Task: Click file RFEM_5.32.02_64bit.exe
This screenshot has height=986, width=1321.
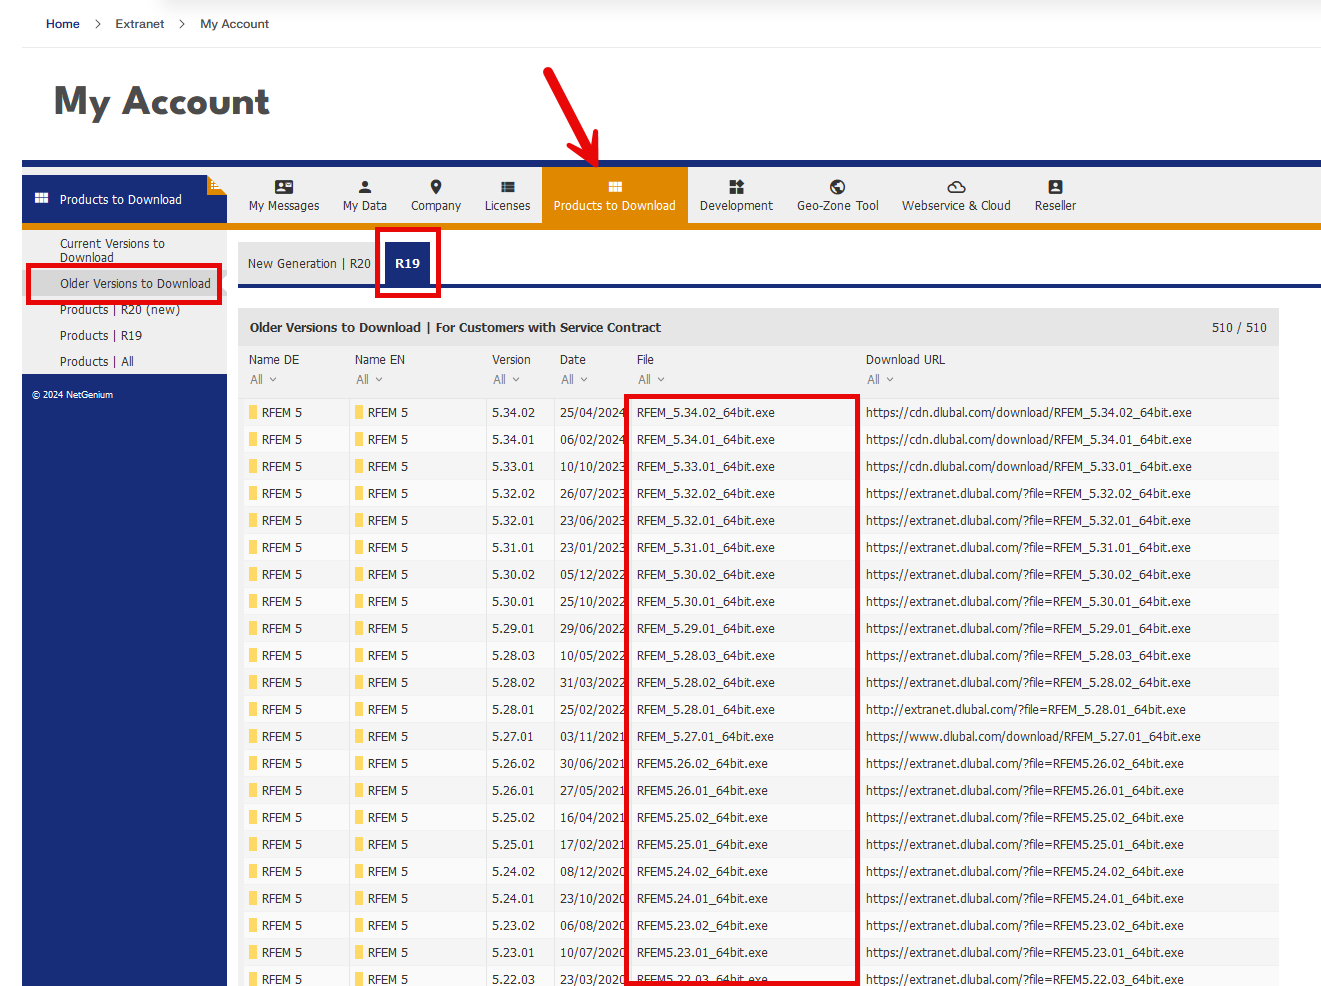Action: [x=706, y=494]
